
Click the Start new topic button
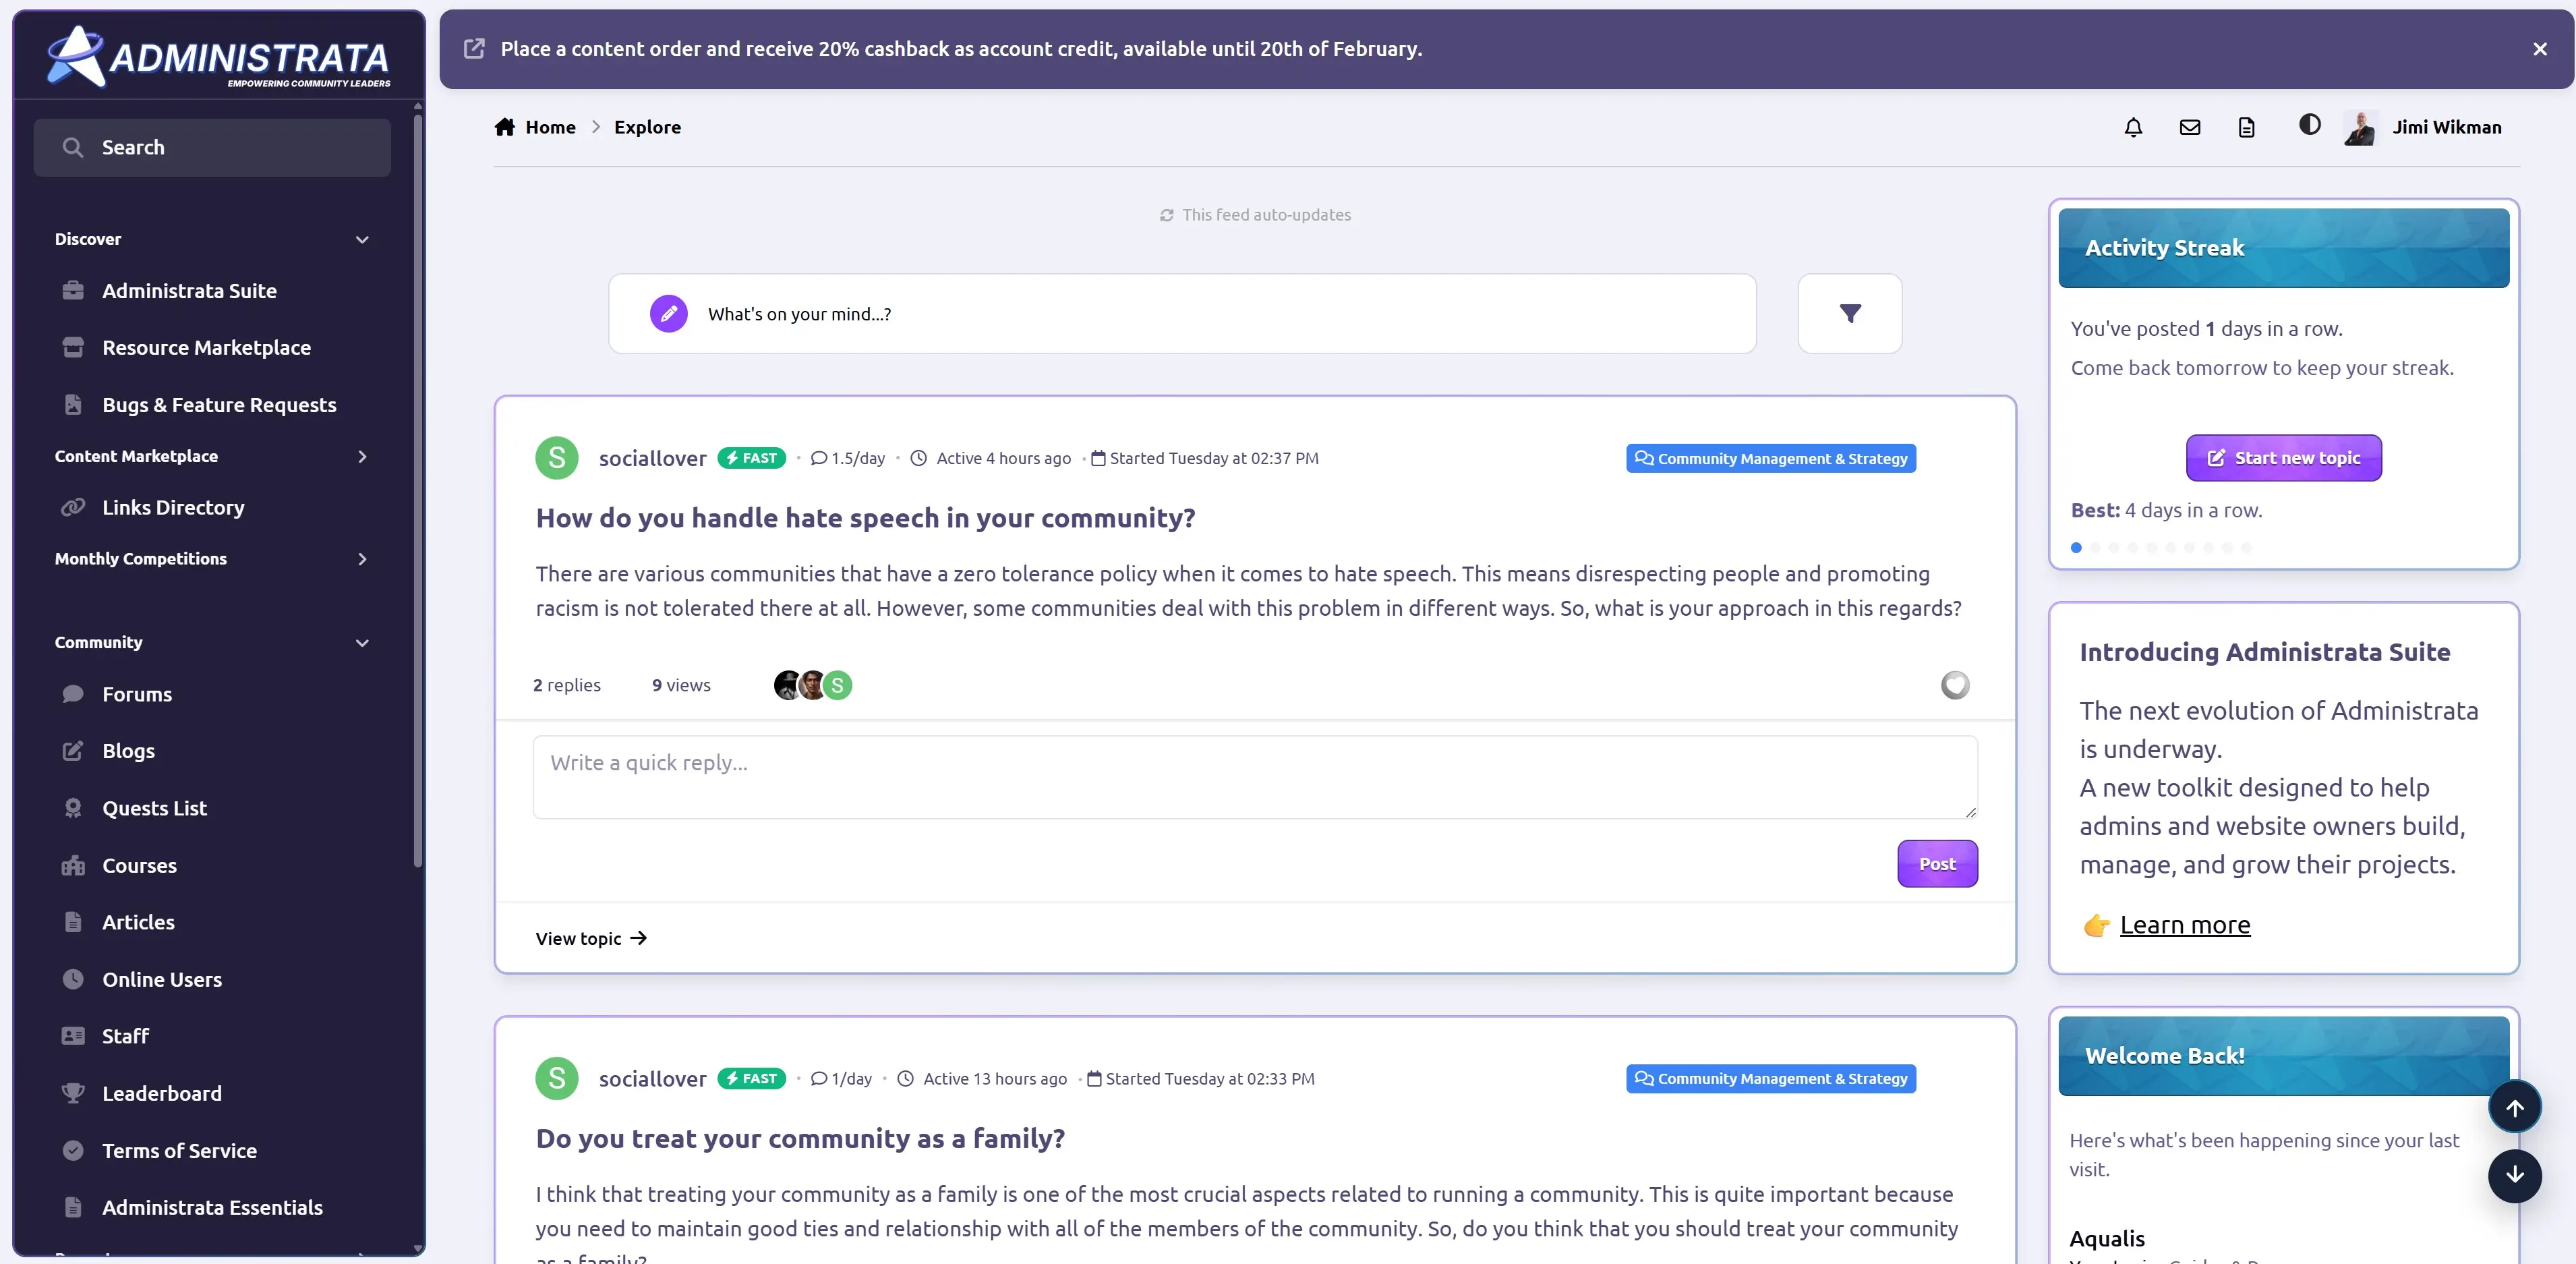tap(2283, 458)
